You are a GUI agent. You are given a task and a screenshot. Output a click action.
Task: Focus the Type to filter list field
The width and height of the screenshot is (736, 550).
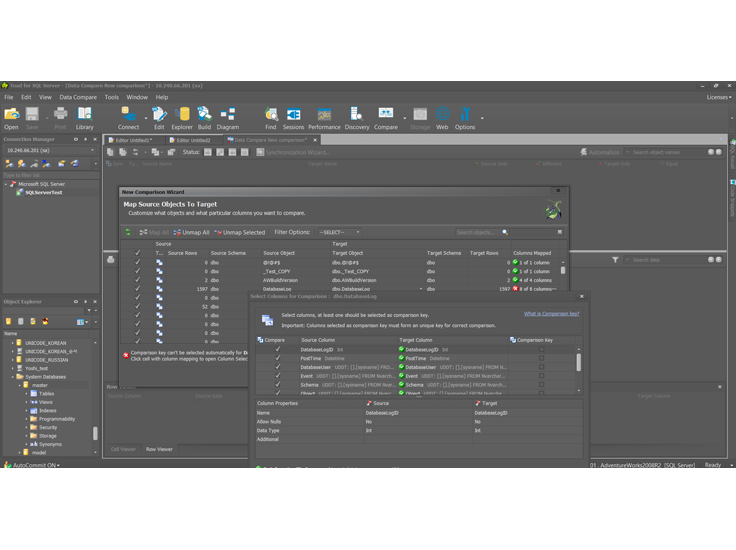pos(51,175)
